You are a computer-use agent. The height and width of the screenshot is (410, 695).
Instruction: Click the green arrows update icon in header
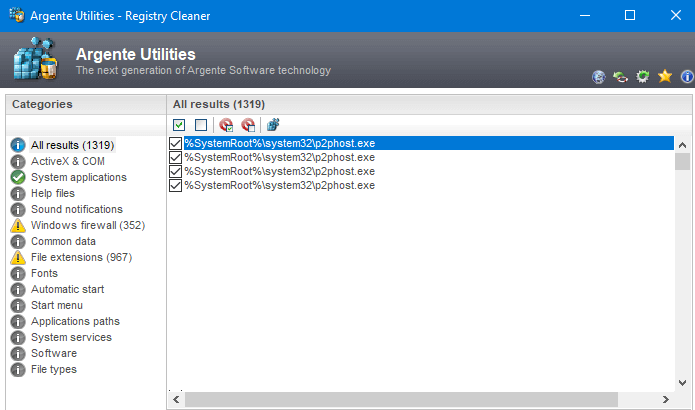[621, 76]
